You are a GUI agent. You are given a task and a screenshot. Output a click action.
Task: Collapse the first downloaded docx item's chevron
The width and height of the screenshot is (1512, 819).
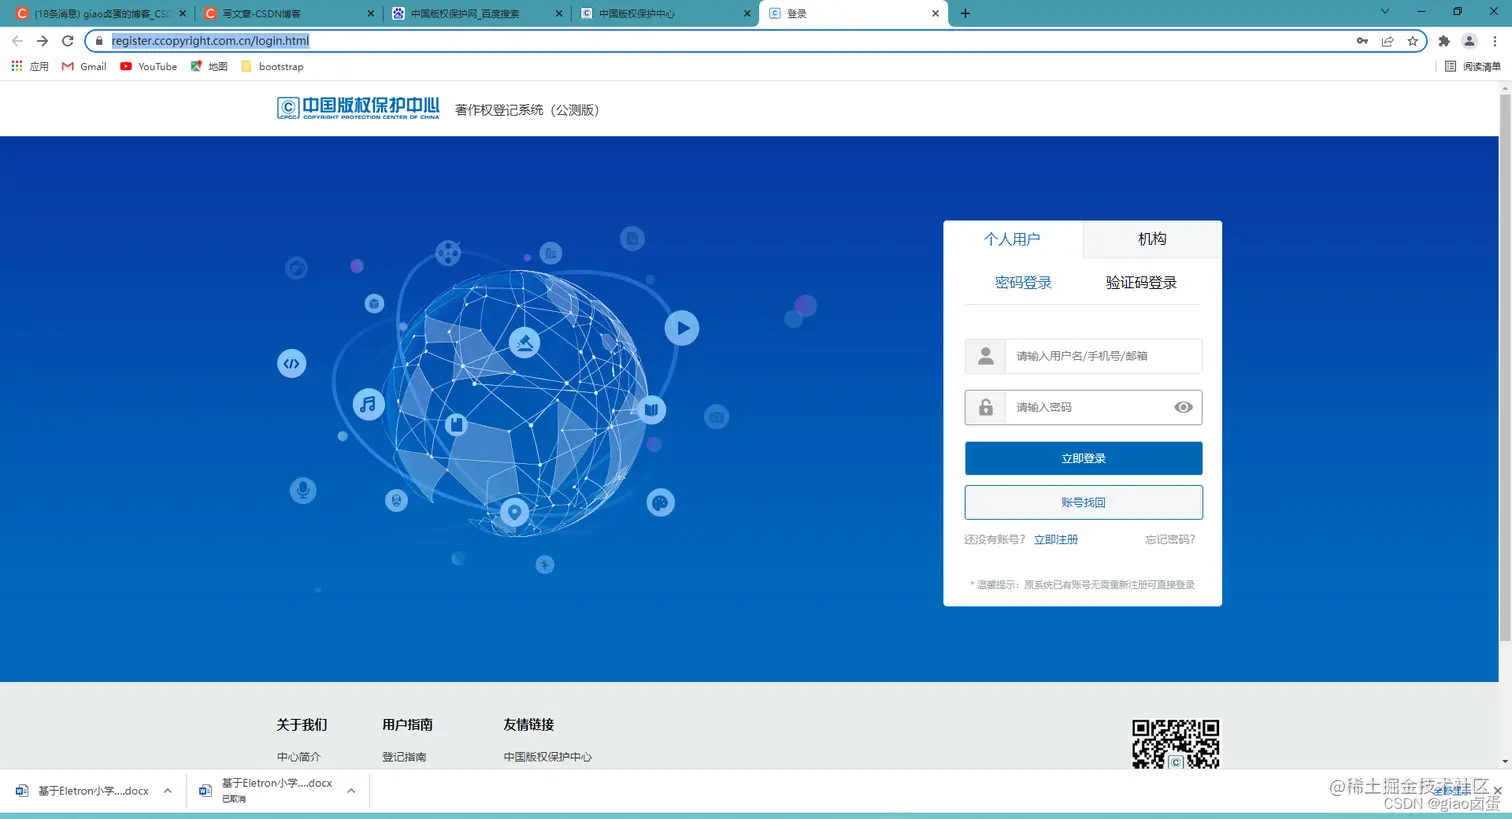(167, 790)
